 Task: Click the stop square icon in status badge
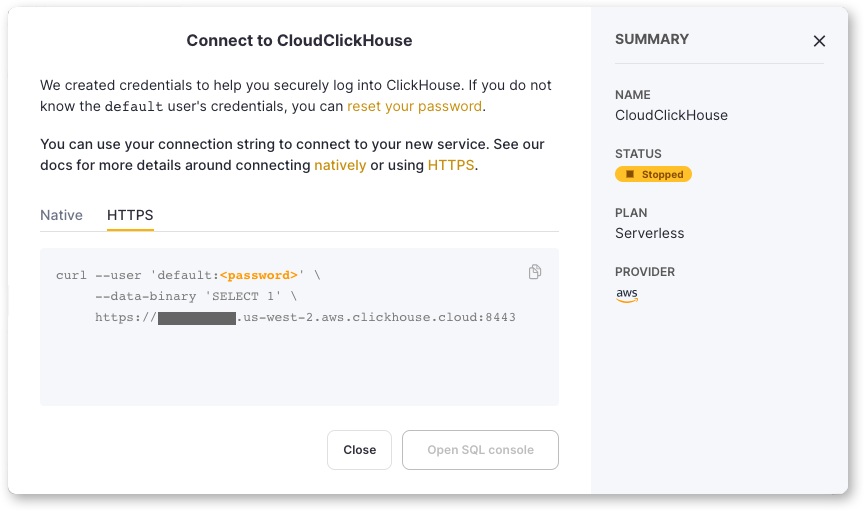[x=630, y=174]
